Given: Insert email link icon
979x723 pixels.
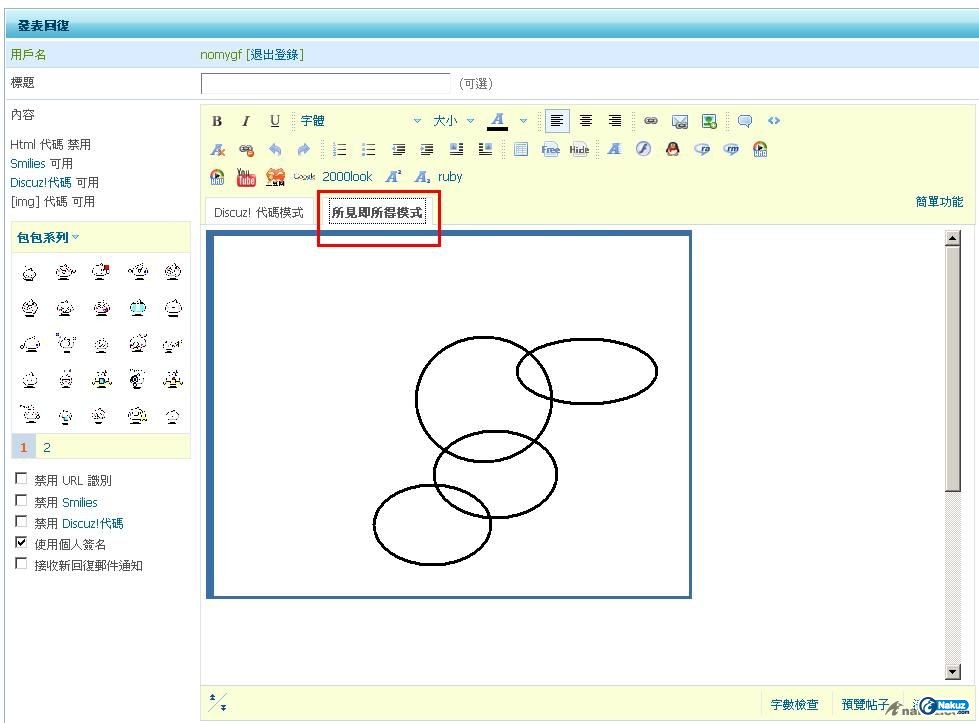Looking at the screenshot, I should pos(680,121).
